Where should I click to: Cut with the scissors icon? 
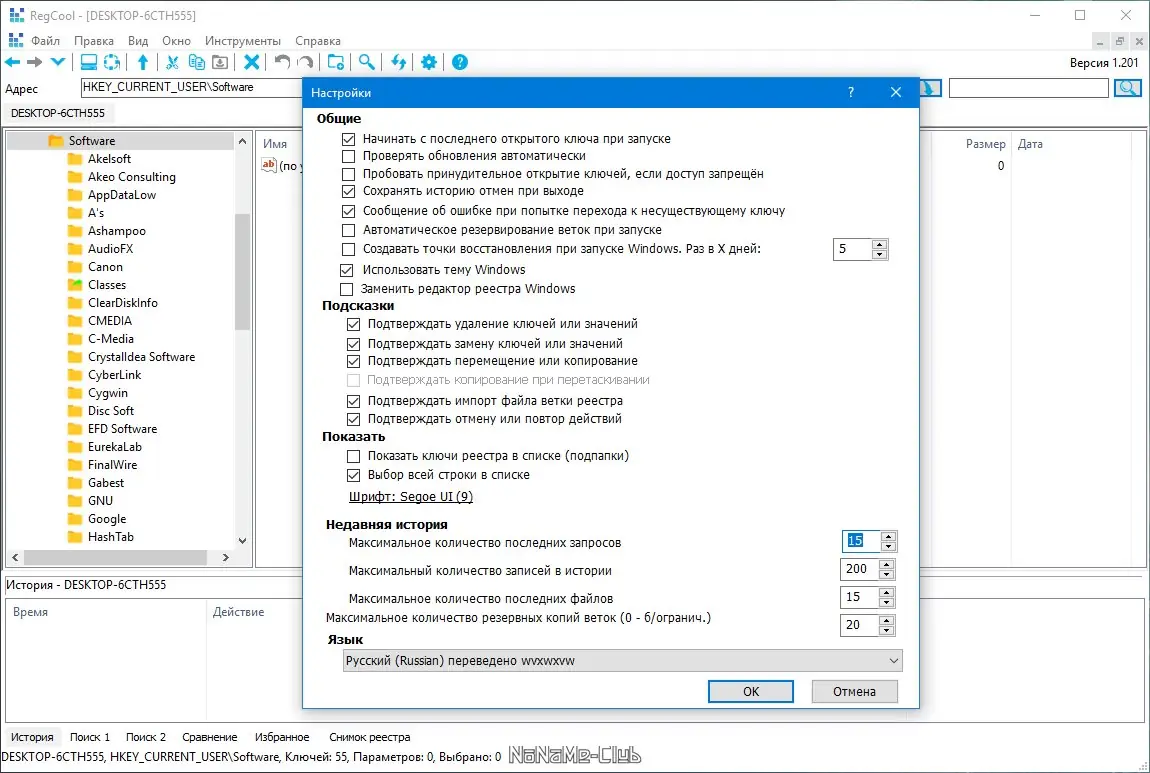(172, 62)
